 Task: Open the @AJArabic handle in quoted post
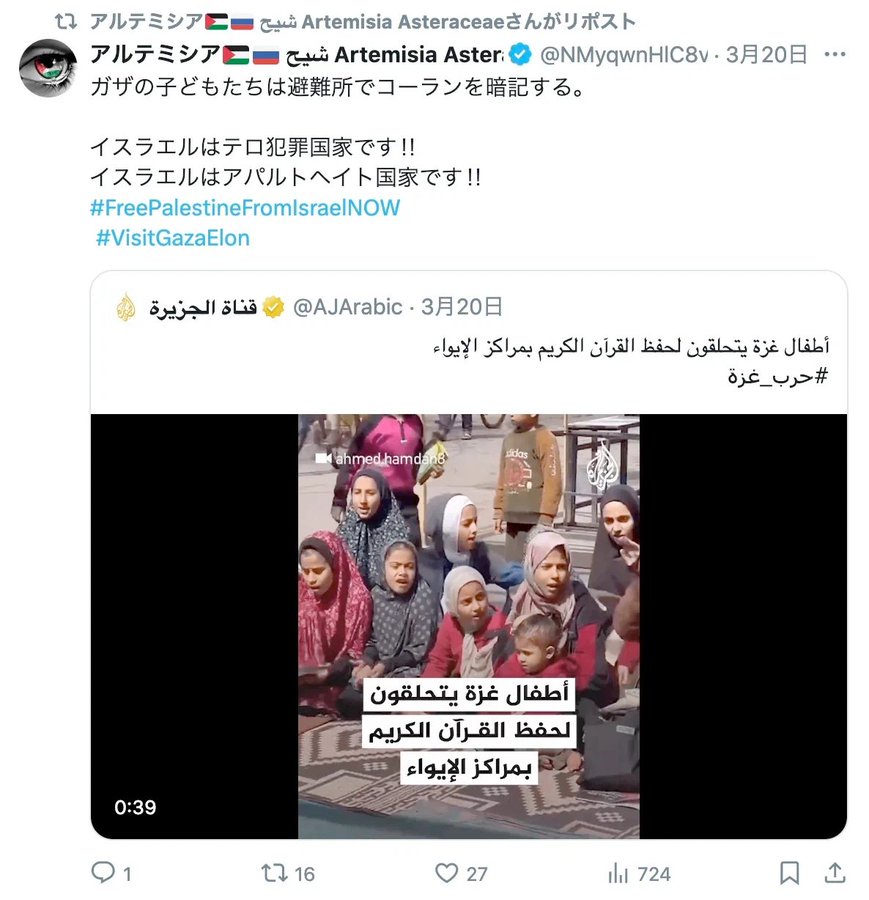(348, 307)
